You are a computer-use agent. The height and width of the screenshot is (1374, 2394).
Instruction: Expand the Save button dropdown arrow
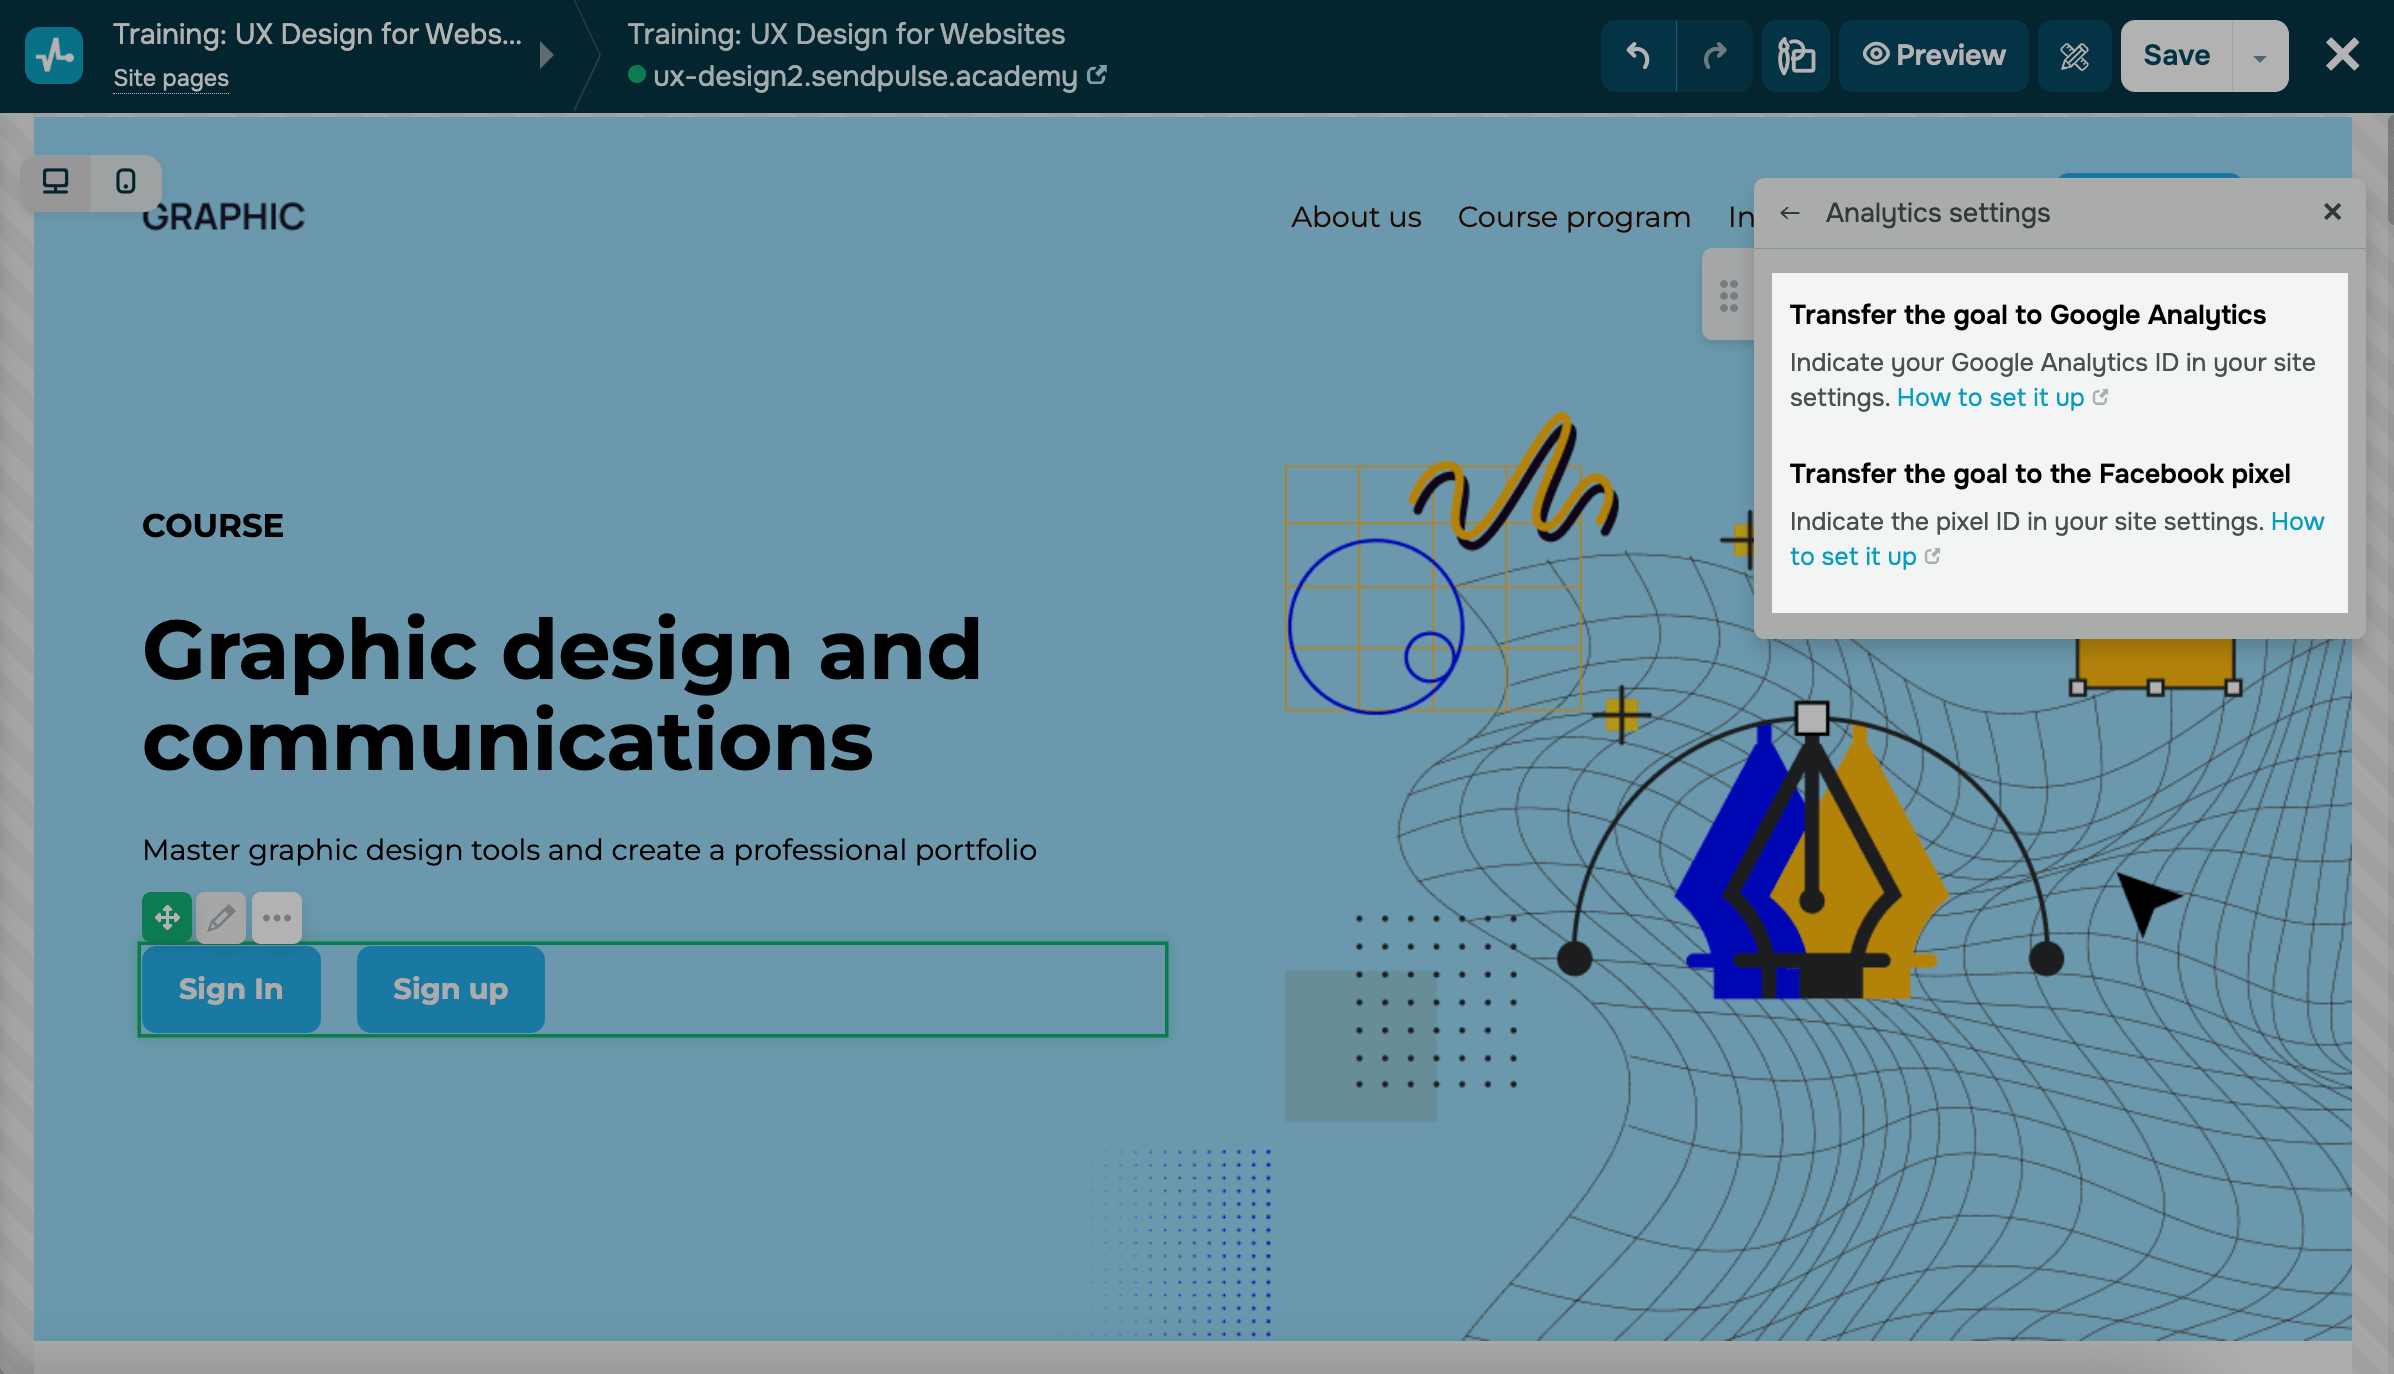pos(2260,58)
